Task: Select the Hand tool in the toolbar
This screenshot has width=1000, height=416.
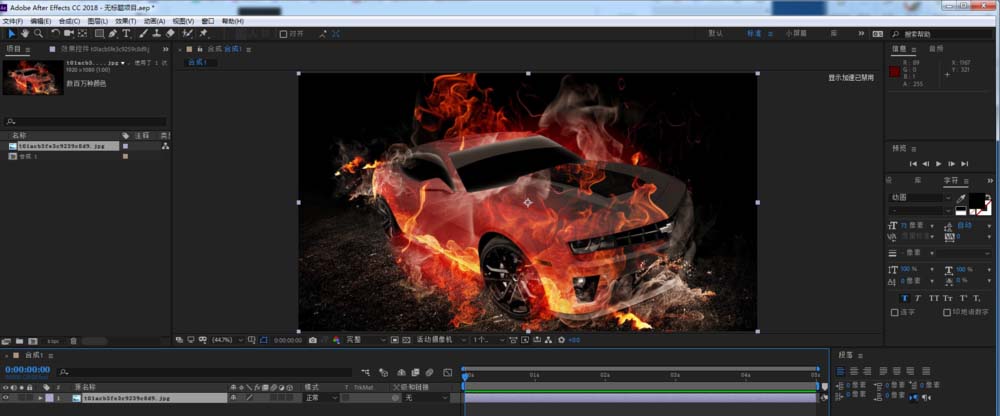Action: [x=25, y=33]
